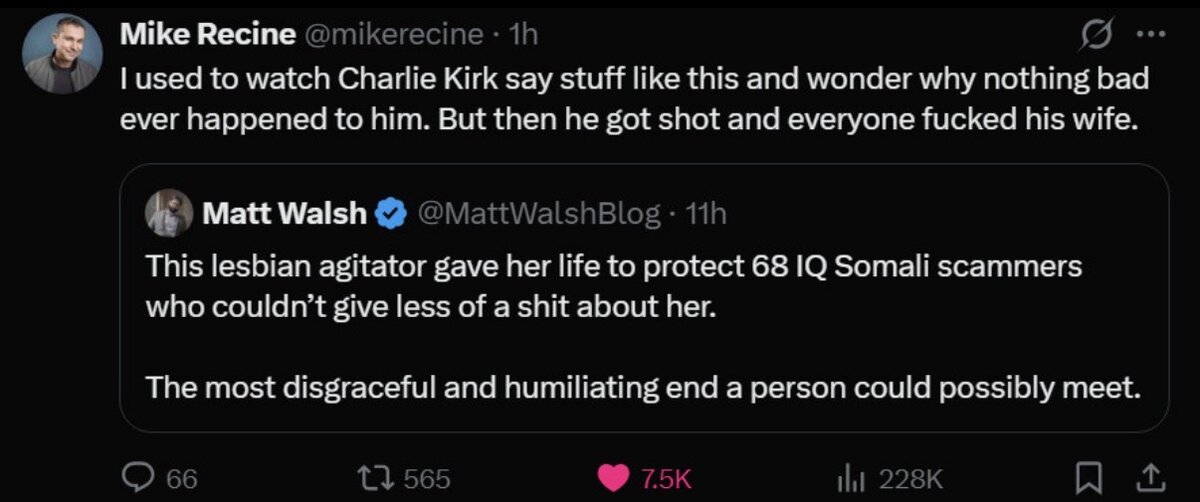1200x502 pixels.
Task: Open Mike Recine's profile picture
Action: click(x=61, y=54)
